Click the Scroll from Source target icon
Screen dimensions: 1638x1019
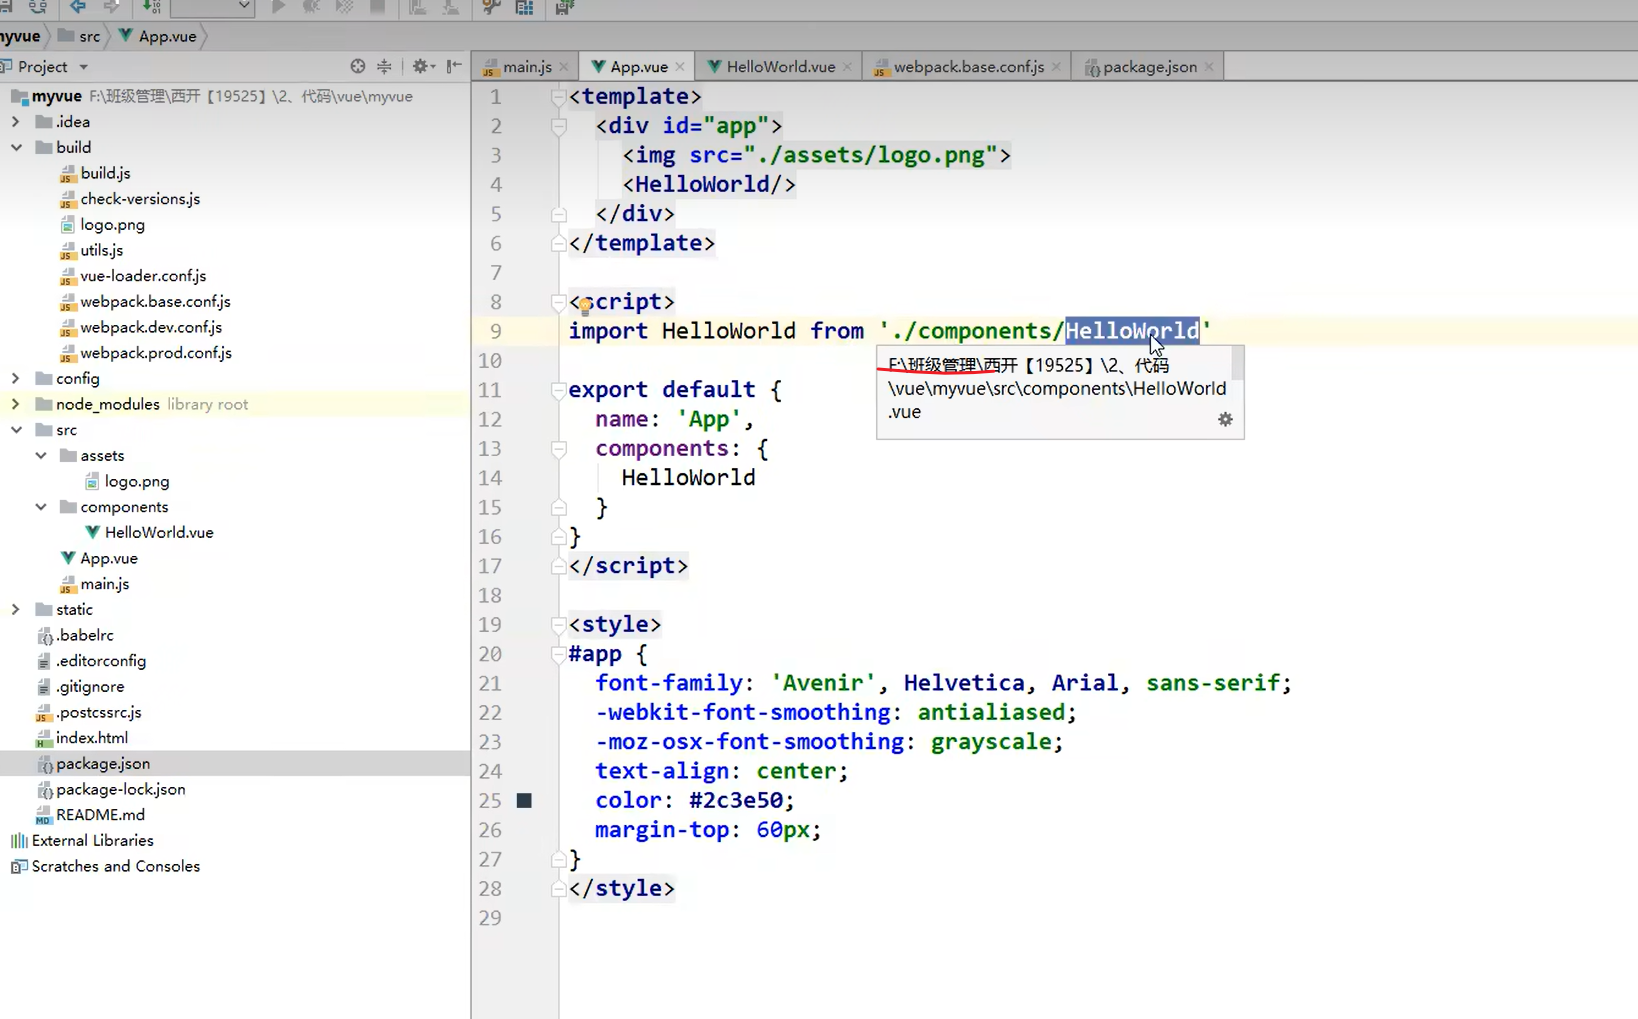pos(358,66)
